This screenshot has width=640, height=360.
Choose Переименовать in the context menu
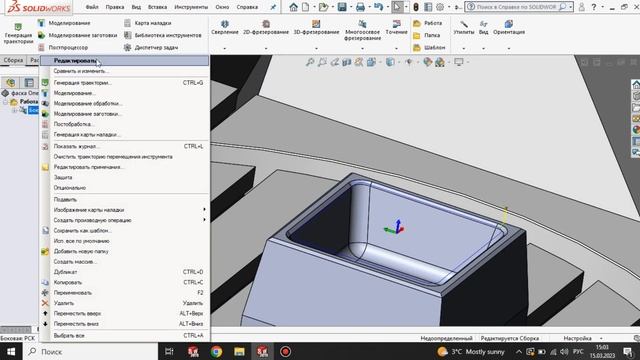click(x=124, y=293)
